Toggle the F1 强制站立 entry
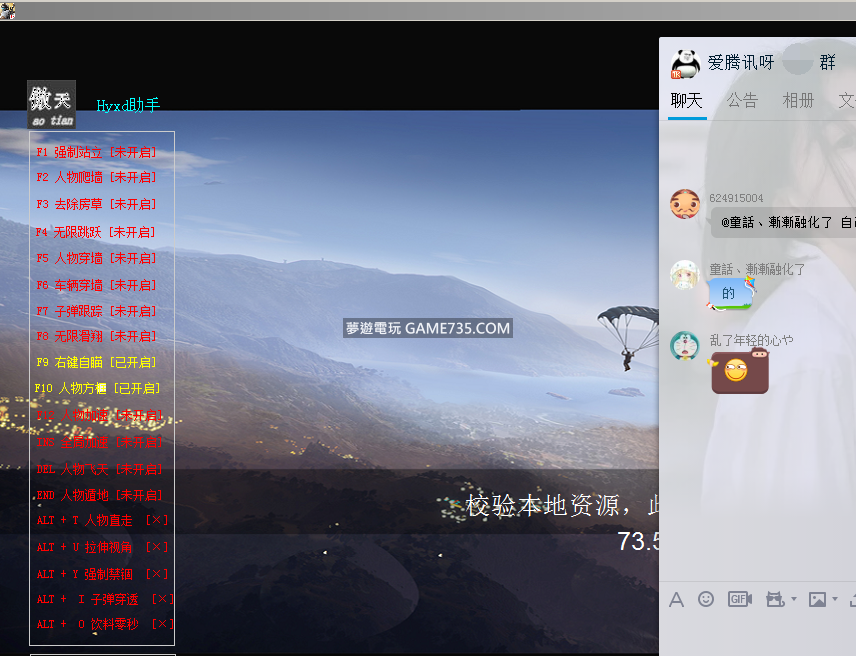856x656 pixels. click(x=97, y=152)
